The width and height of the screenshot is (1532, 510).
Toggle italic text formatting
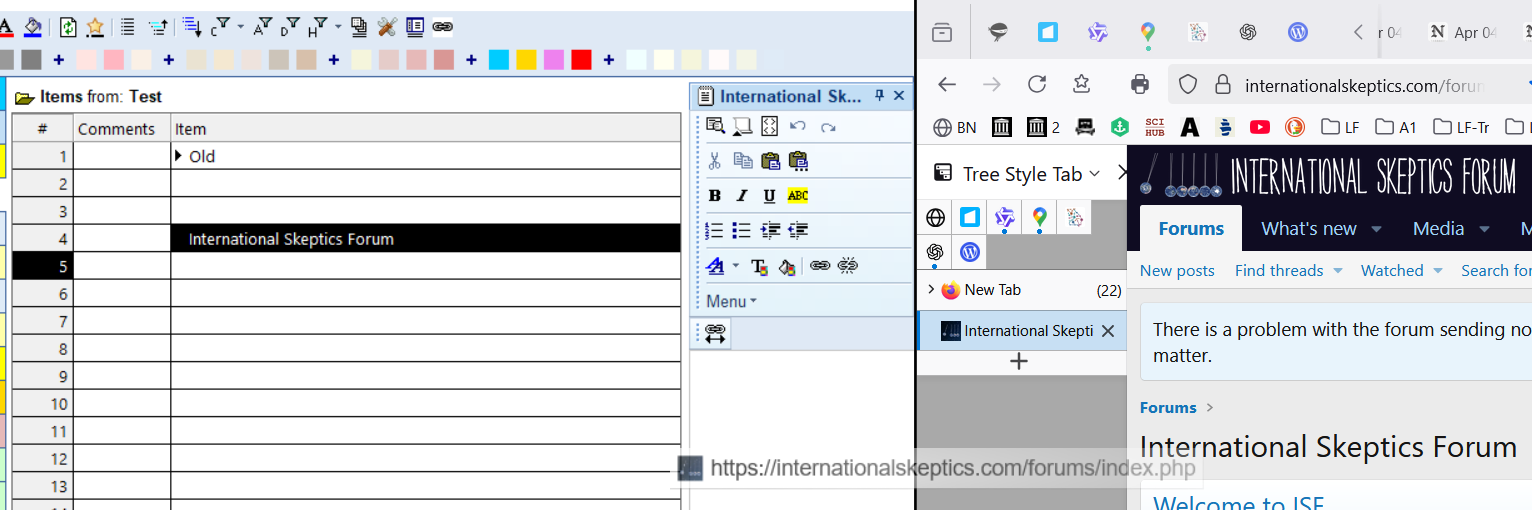tap(741, 196)
